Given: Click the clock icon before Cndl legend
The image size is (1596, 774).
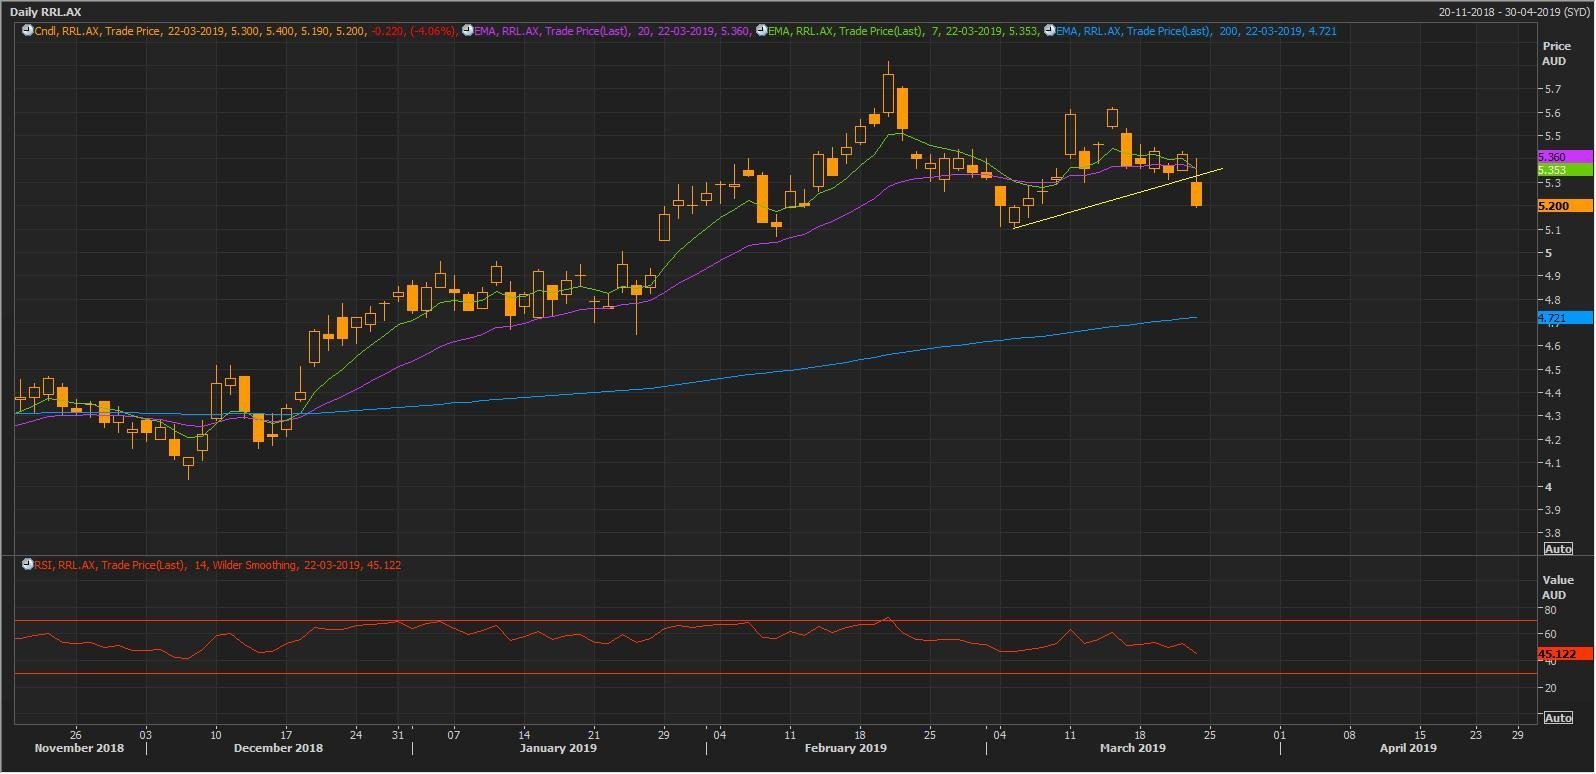Looking at the screenshot, I should [28, 31].
